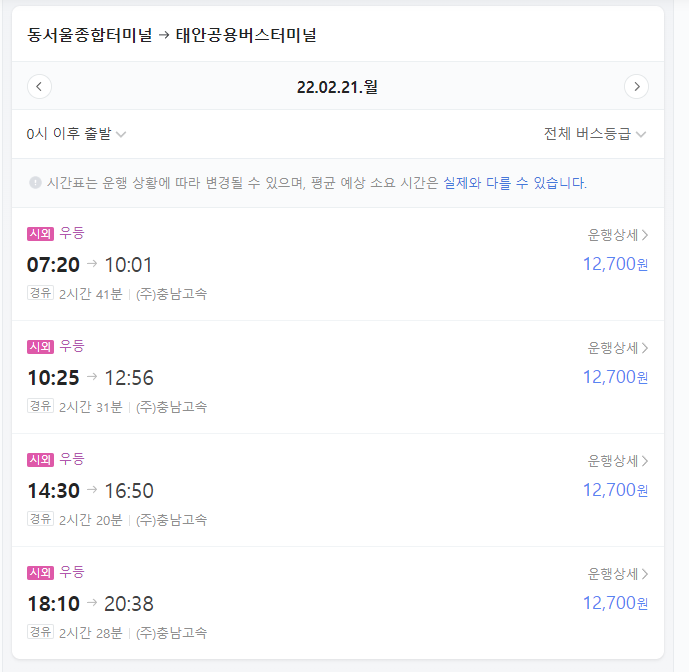Click 시외 badge on the 07:20 bus
Viewport: 689px width, 672px height.
(40, 234)
